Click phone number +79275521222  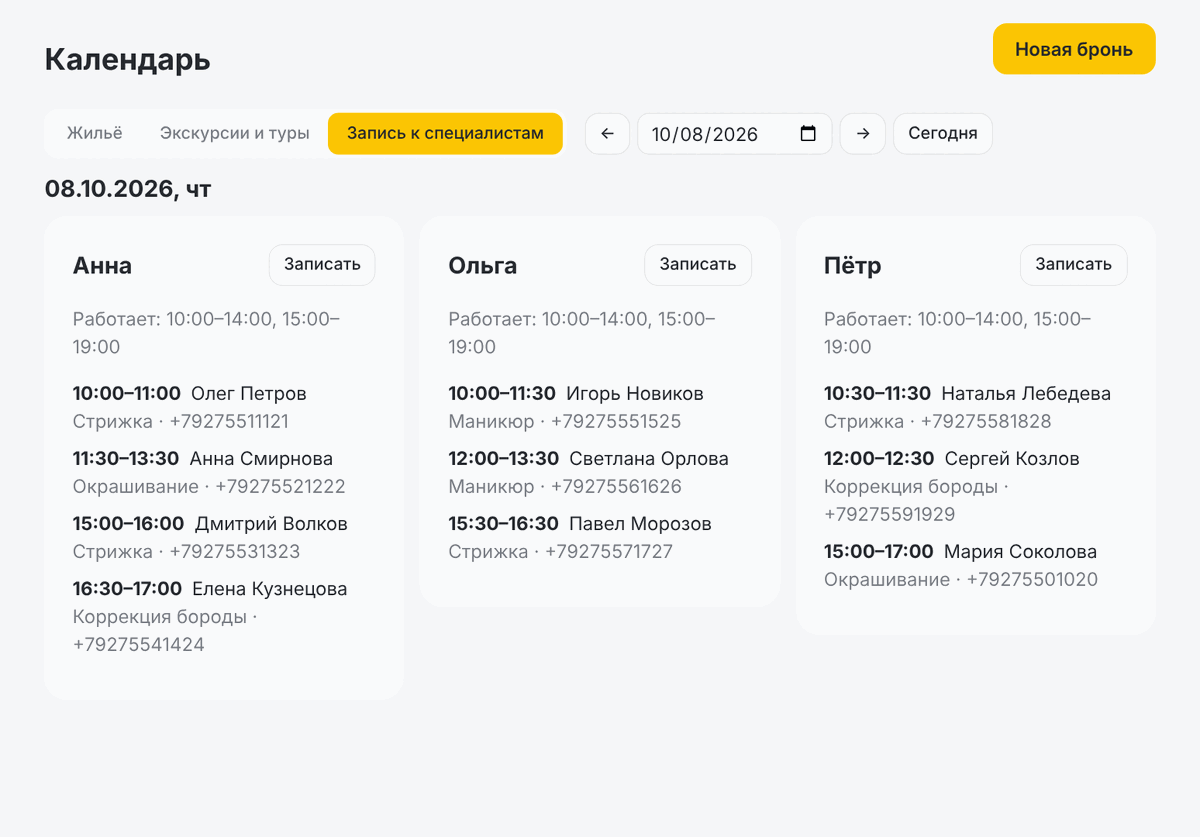pyautogui.click(x=280, y=487)
